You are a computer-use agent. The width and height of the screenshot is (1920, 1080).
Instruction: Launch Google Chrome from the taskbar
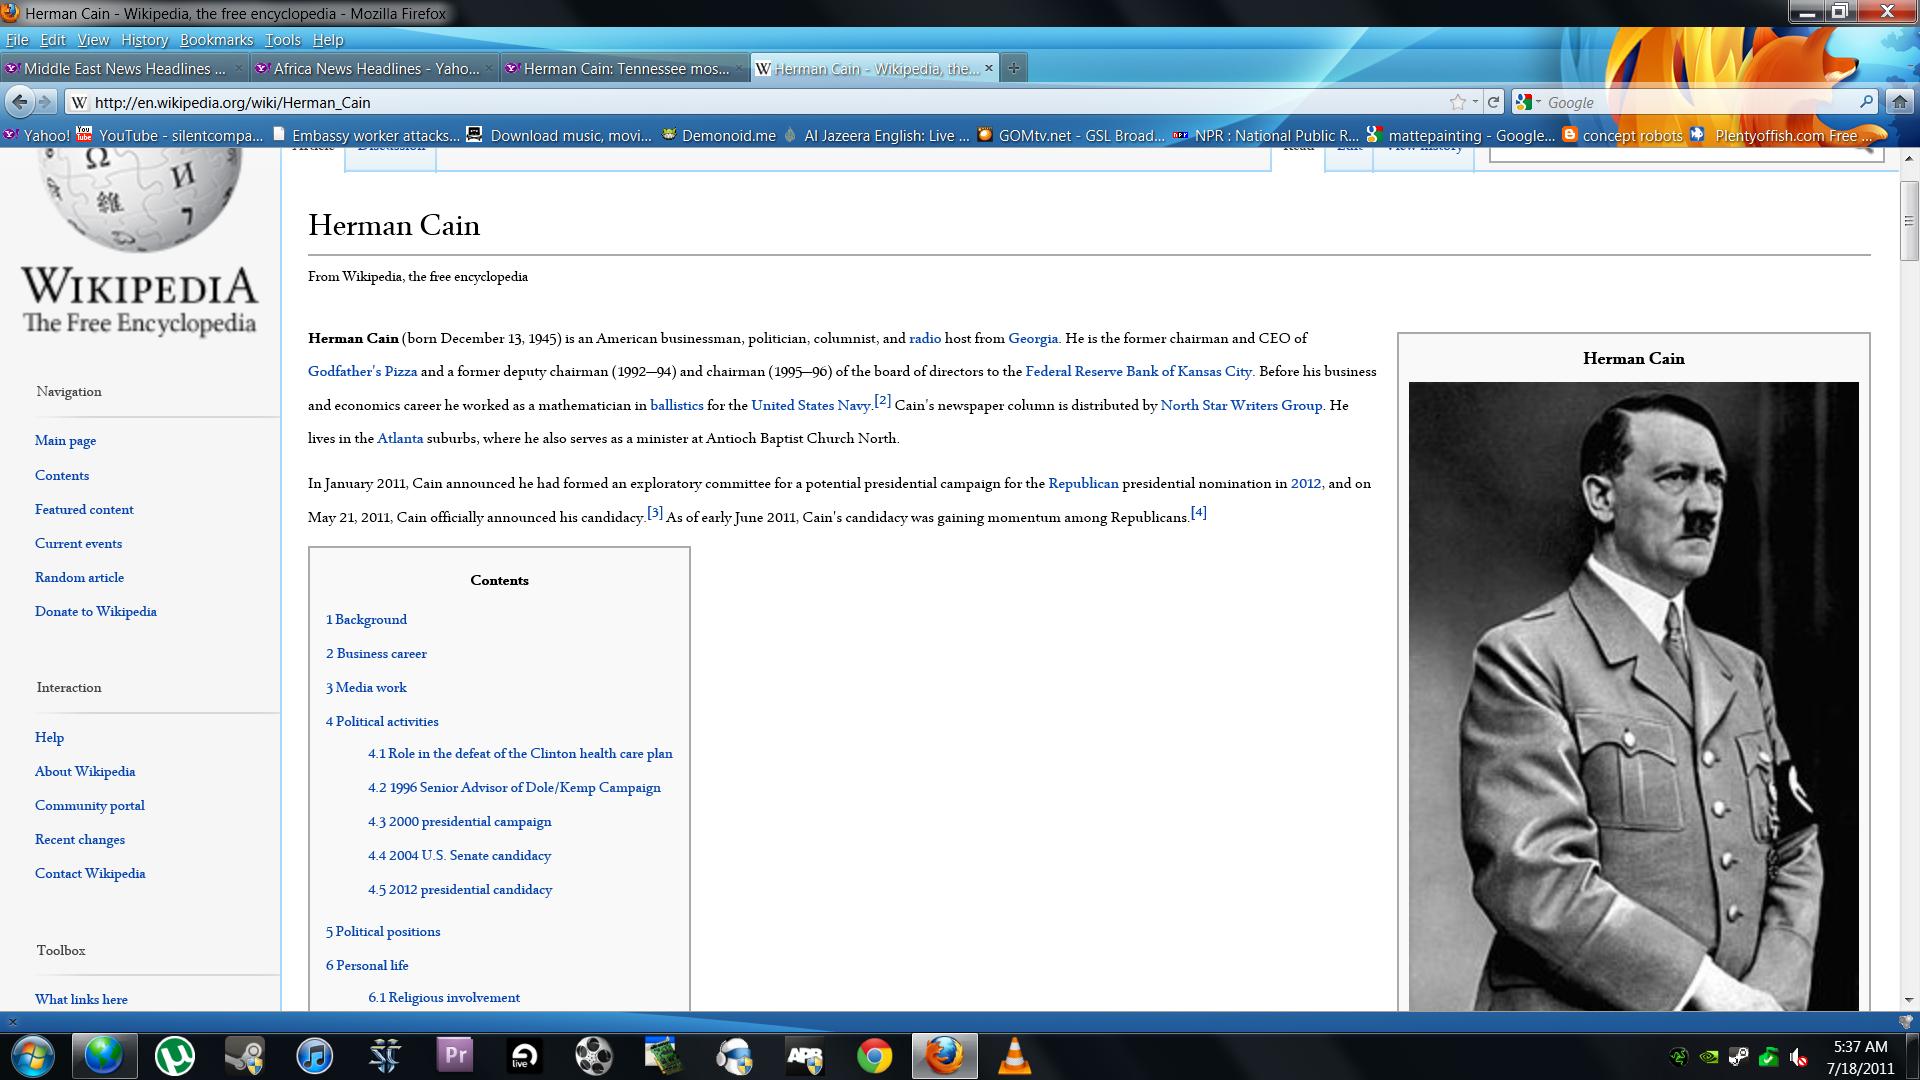pyautogui.click(x=874, y=1056)
